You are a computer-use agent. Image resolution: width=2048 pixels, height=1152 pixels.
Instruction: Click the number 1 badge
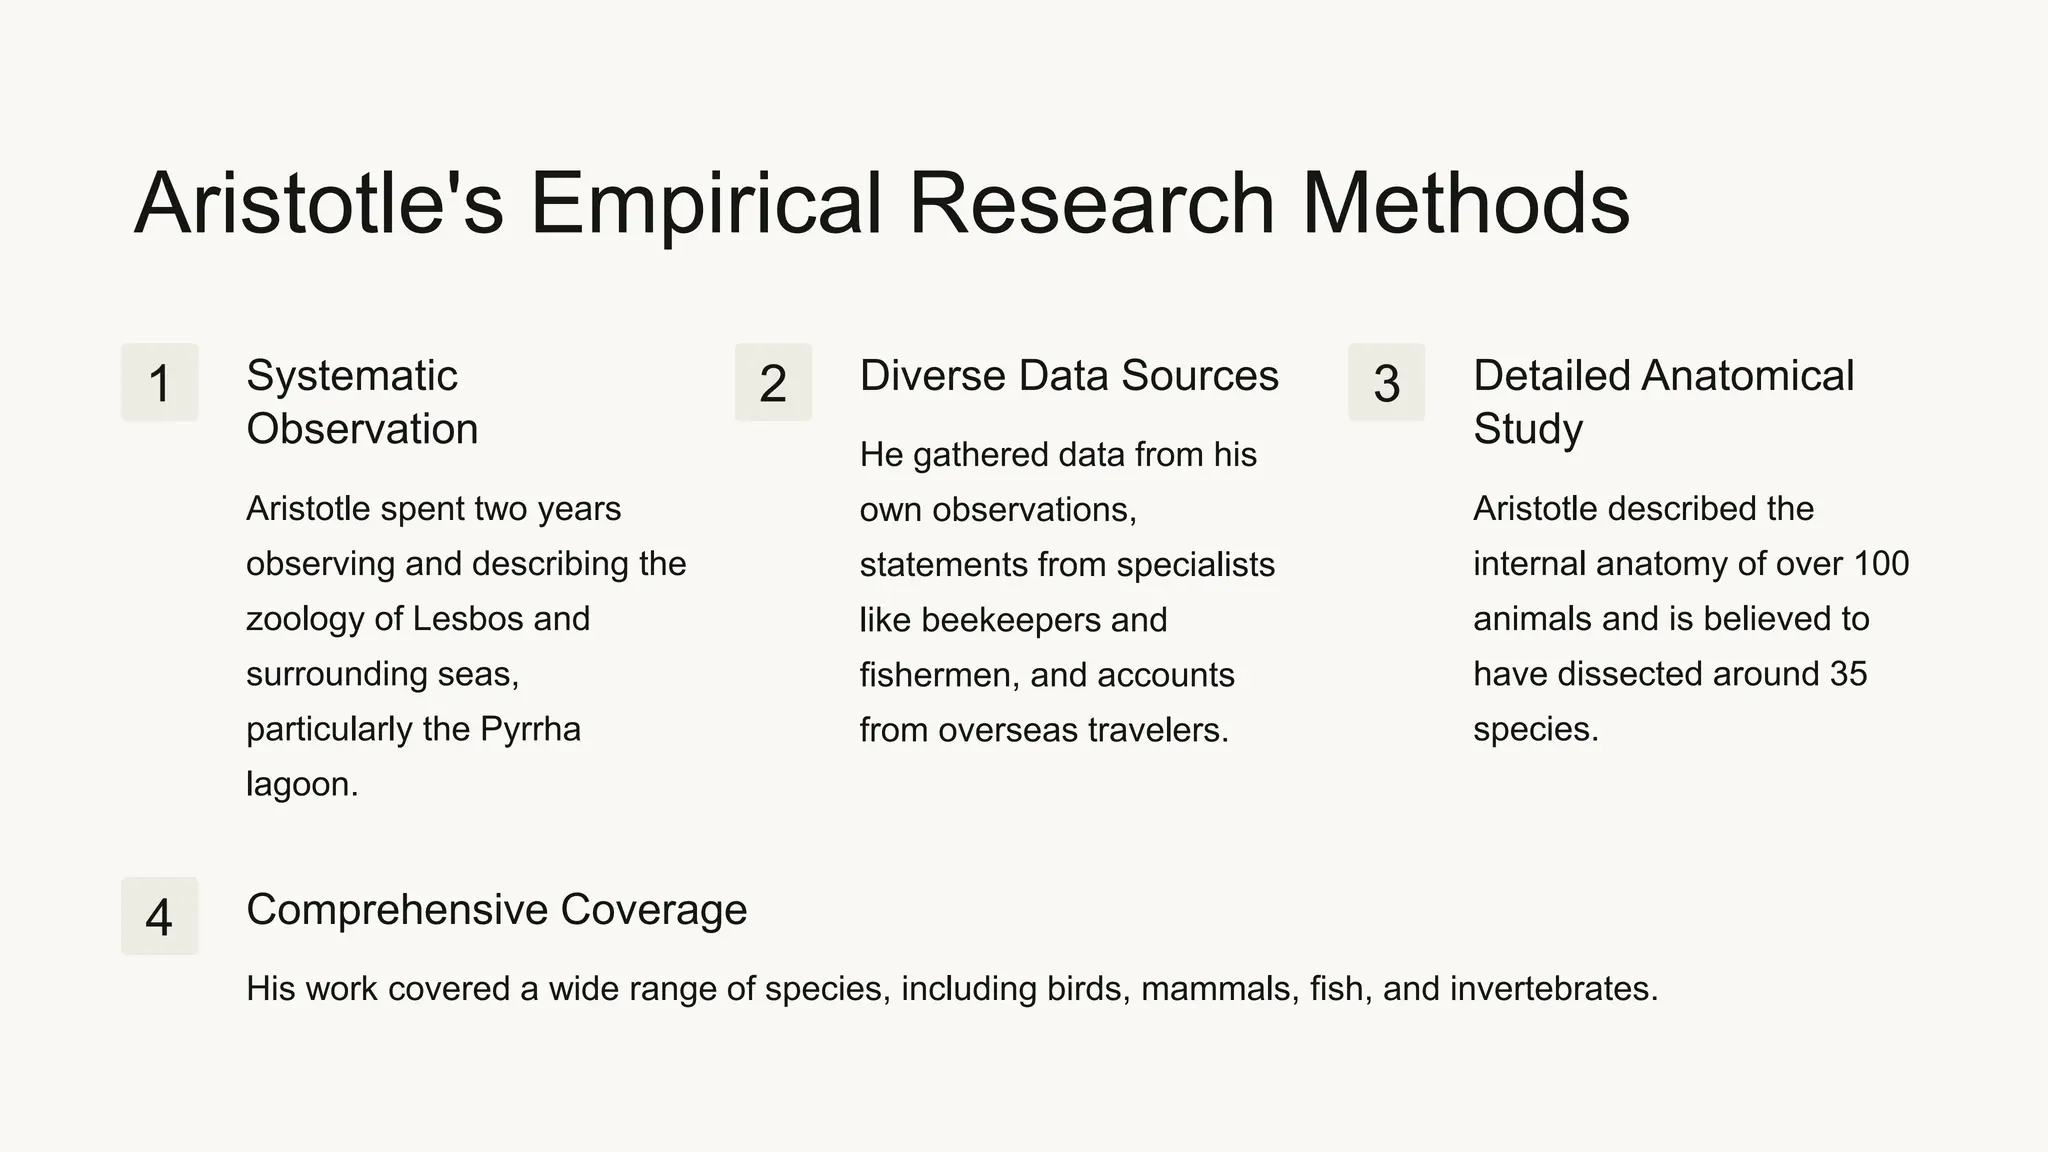pos(160,382)
